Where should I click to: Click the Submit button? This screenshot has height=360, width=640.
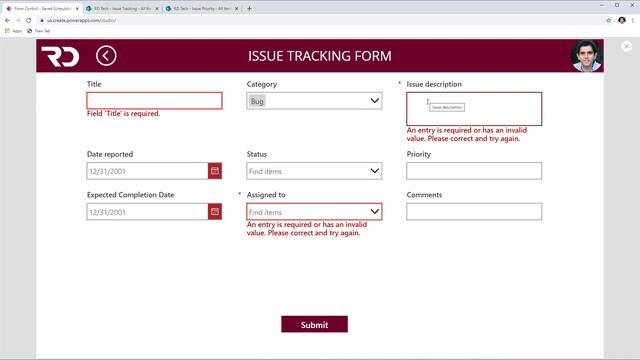pos(314,324)
